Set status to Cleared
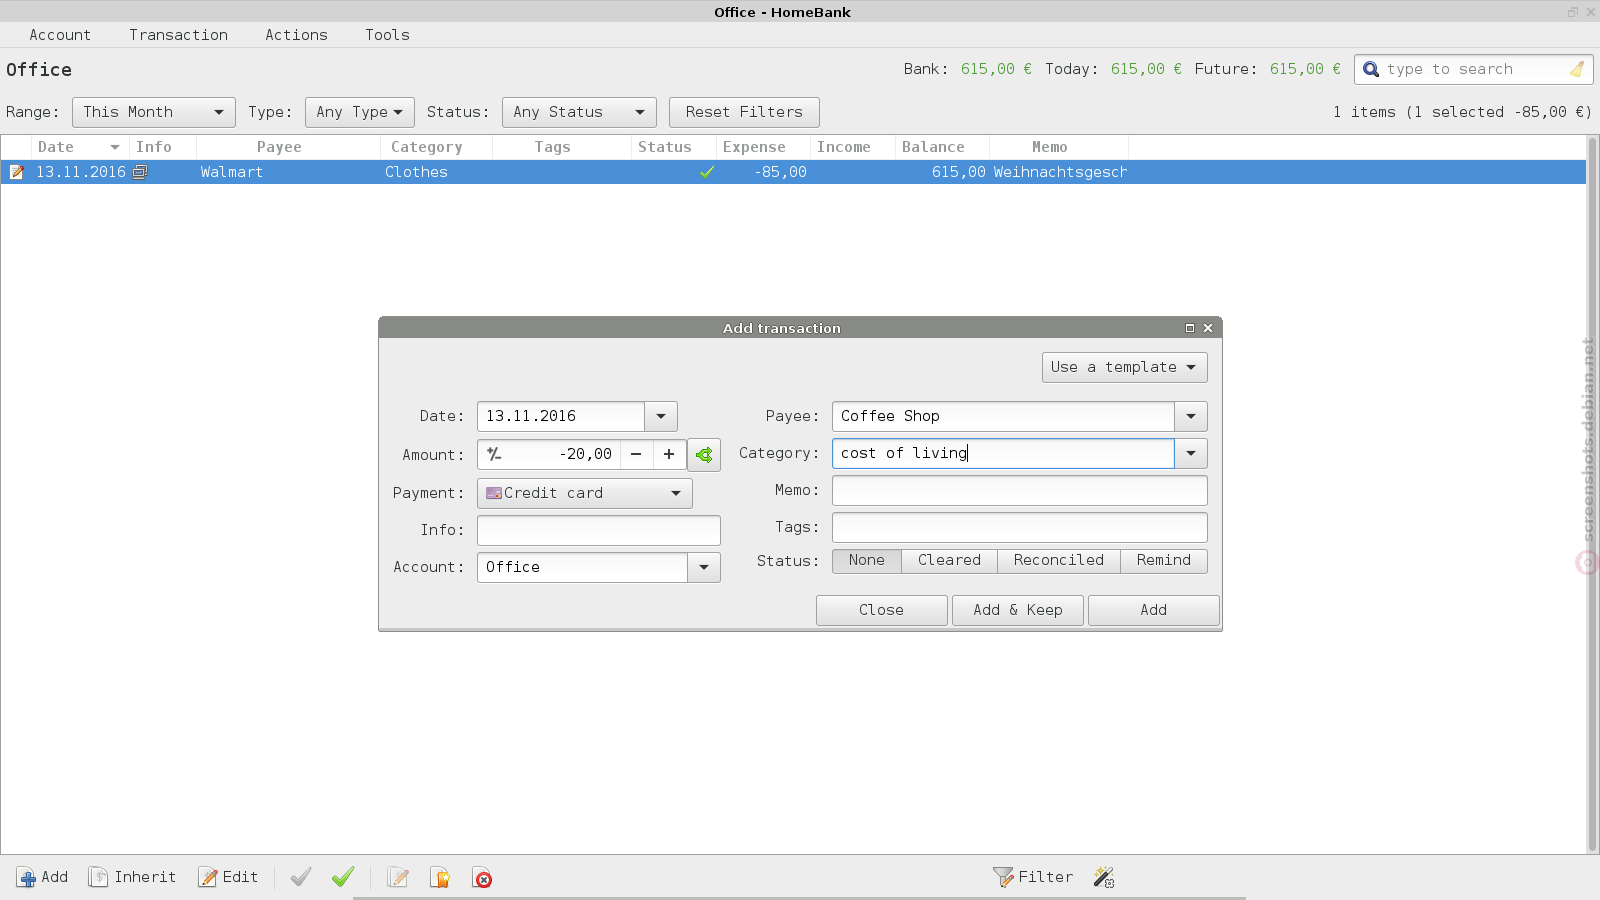1600x900 pixels. [x=949, y=561]
